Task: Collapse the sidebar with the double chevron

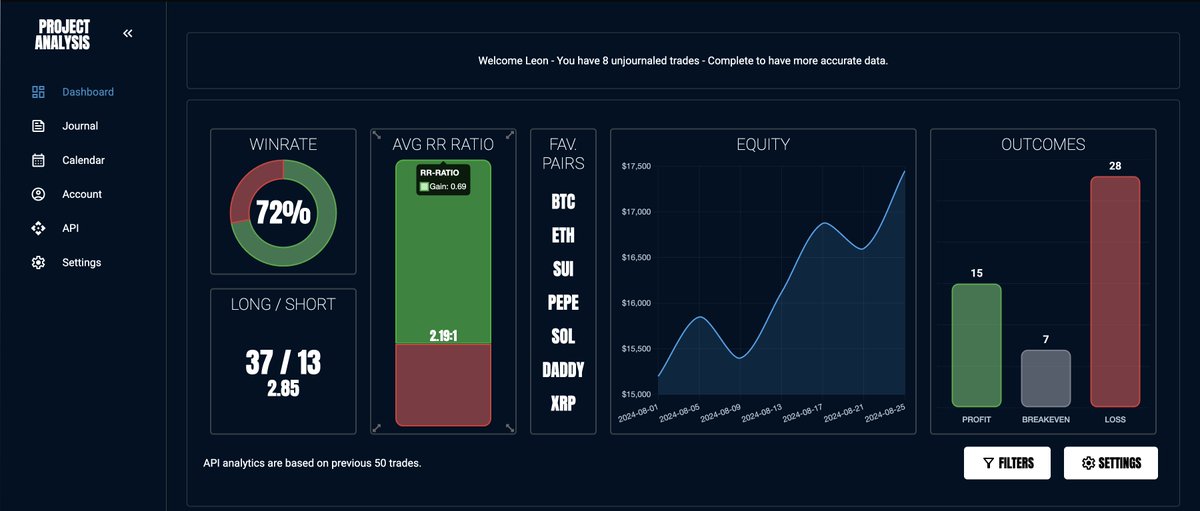Action: (x=128, y=33)
